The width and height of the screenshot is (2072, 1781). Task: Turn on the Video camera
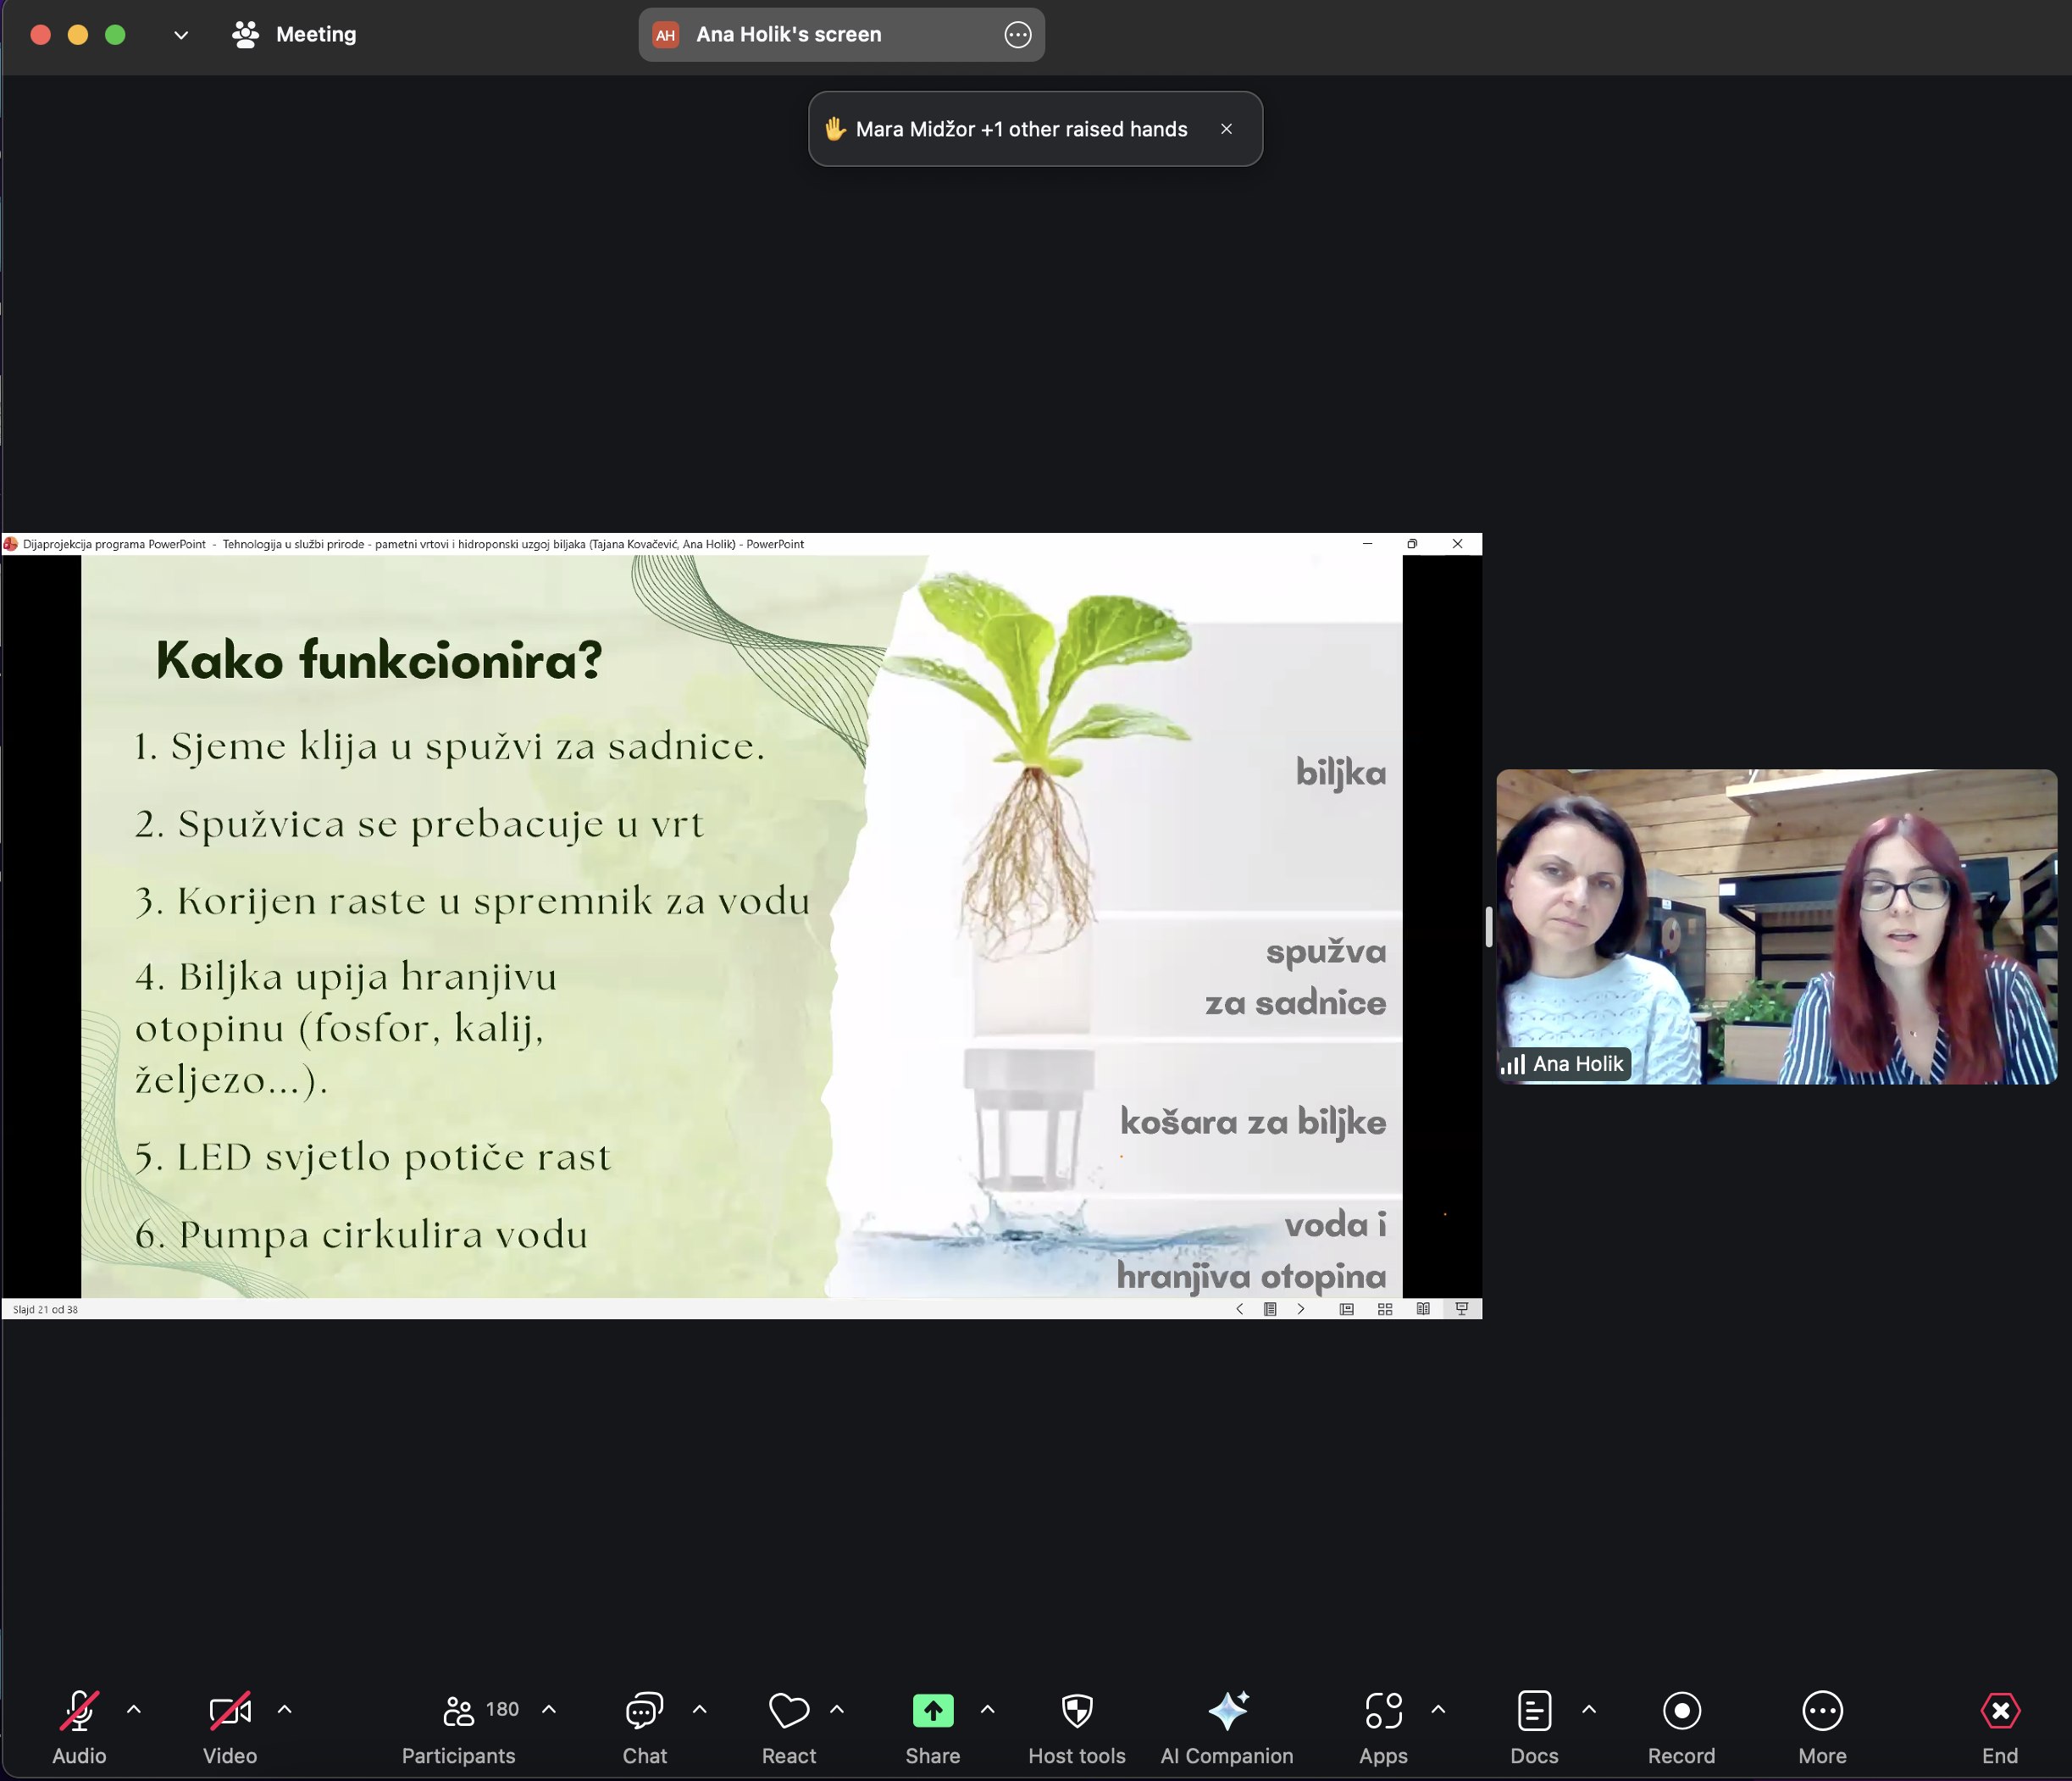tap(229, 1726)
